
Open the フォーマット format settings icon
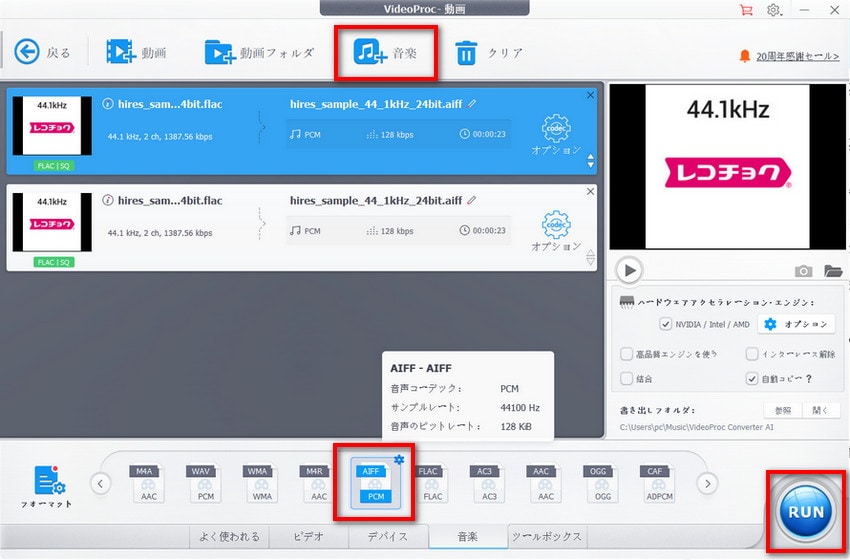[48, 486]
